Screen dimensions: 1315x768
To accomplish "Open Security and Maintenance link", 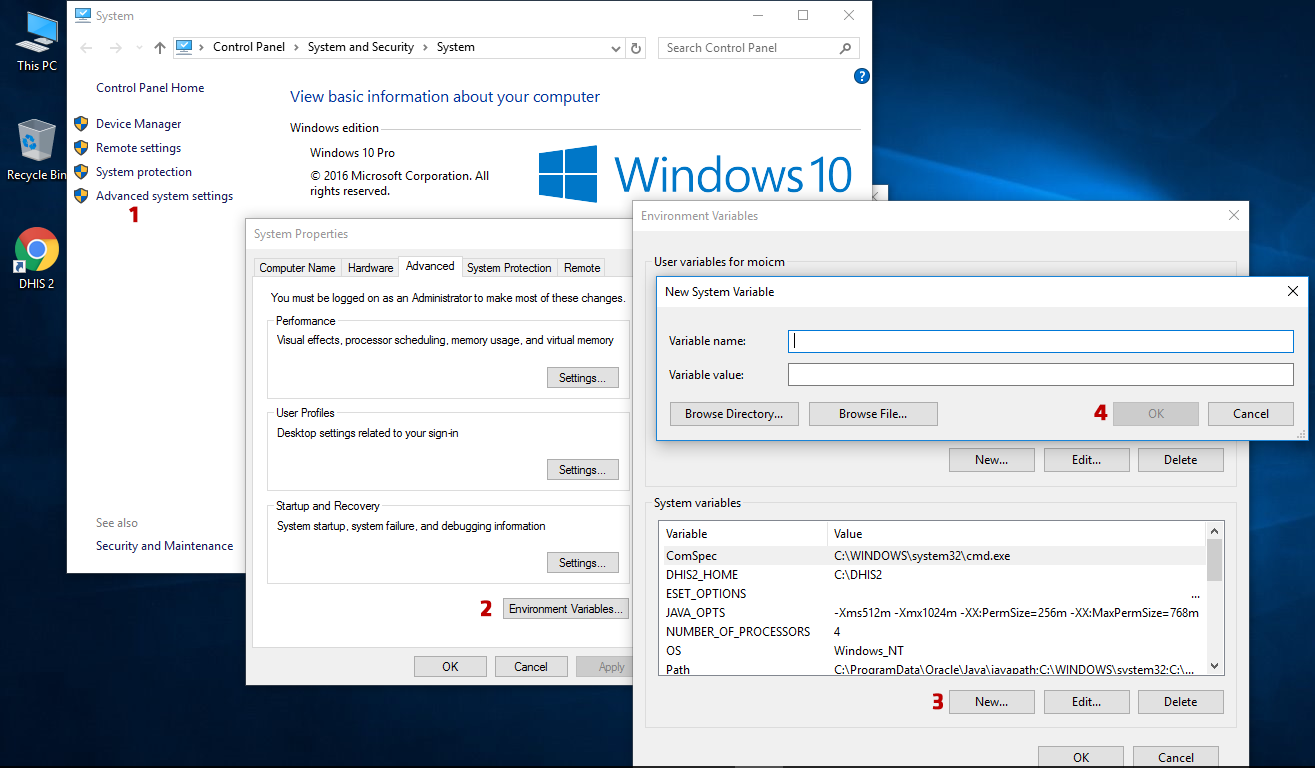I will point(165,546).
